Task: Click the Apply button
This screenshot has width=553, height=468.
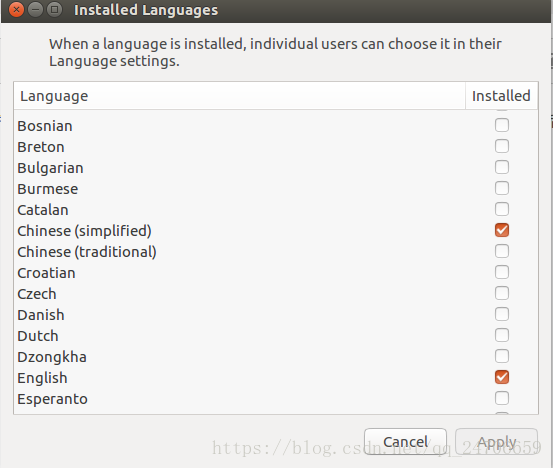Action: point(496,442)
